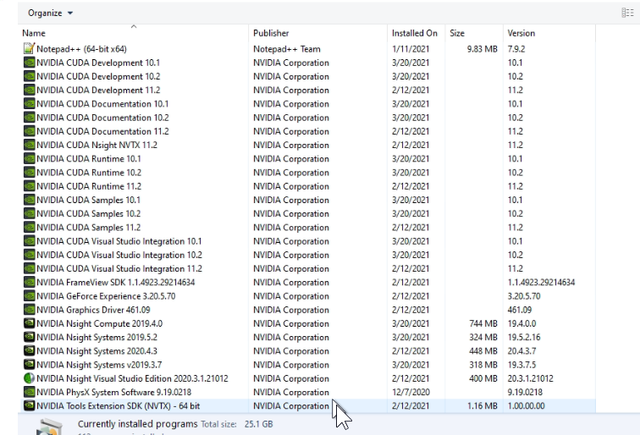Select NVIDIA CUDA Nsight NVTX 11.2 name text
640x435 pixels.
coord(97,145)
